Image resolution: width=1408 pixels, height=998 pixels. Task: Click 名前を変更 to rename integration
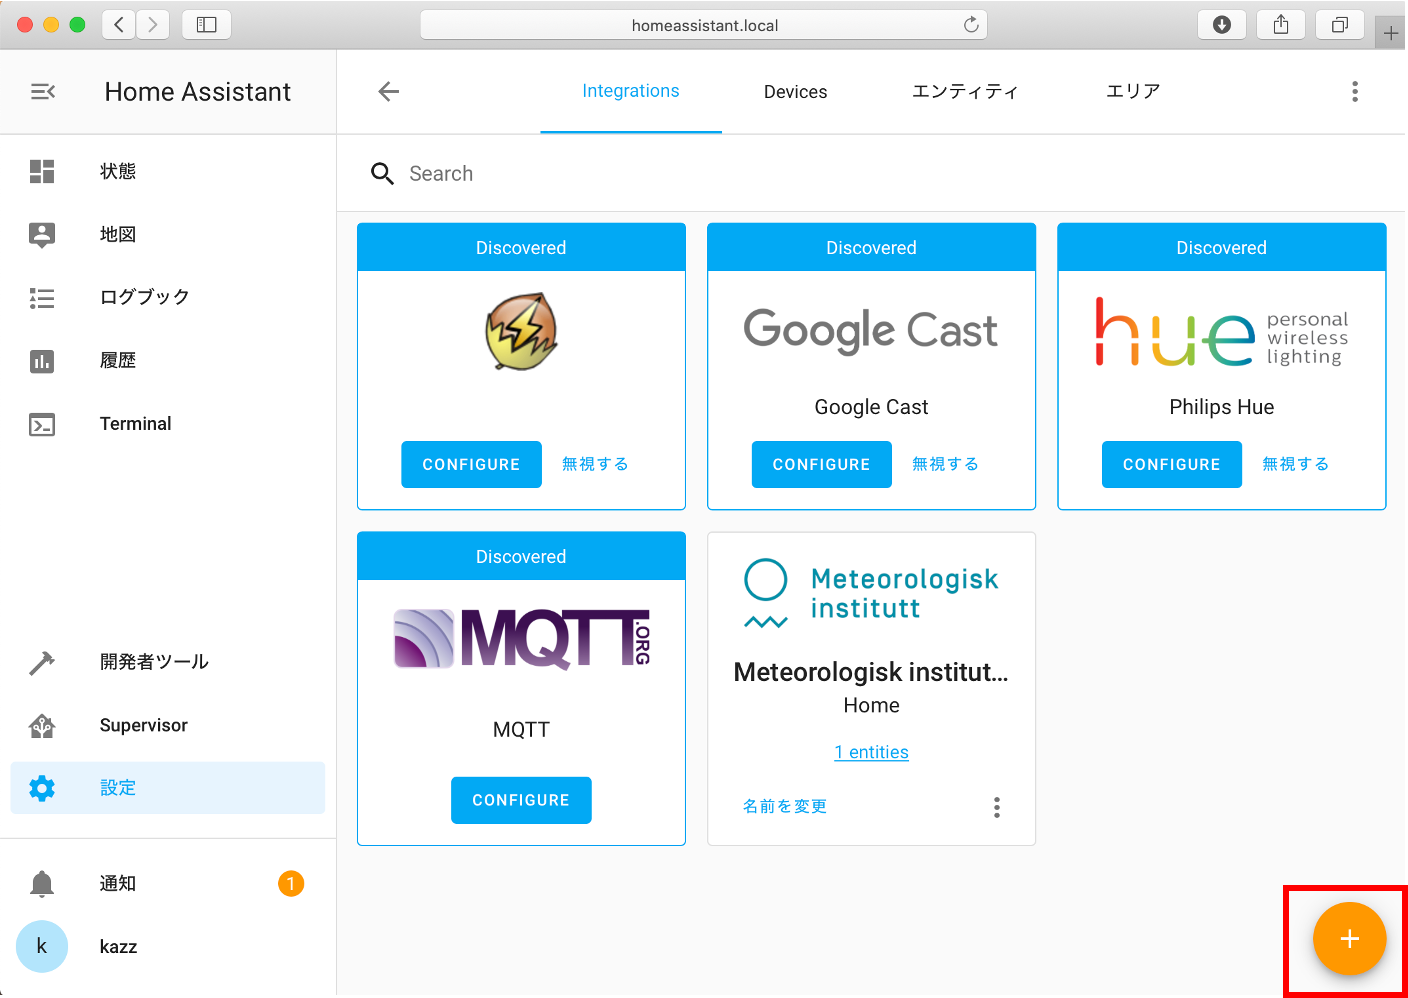[x=785, y=807]
